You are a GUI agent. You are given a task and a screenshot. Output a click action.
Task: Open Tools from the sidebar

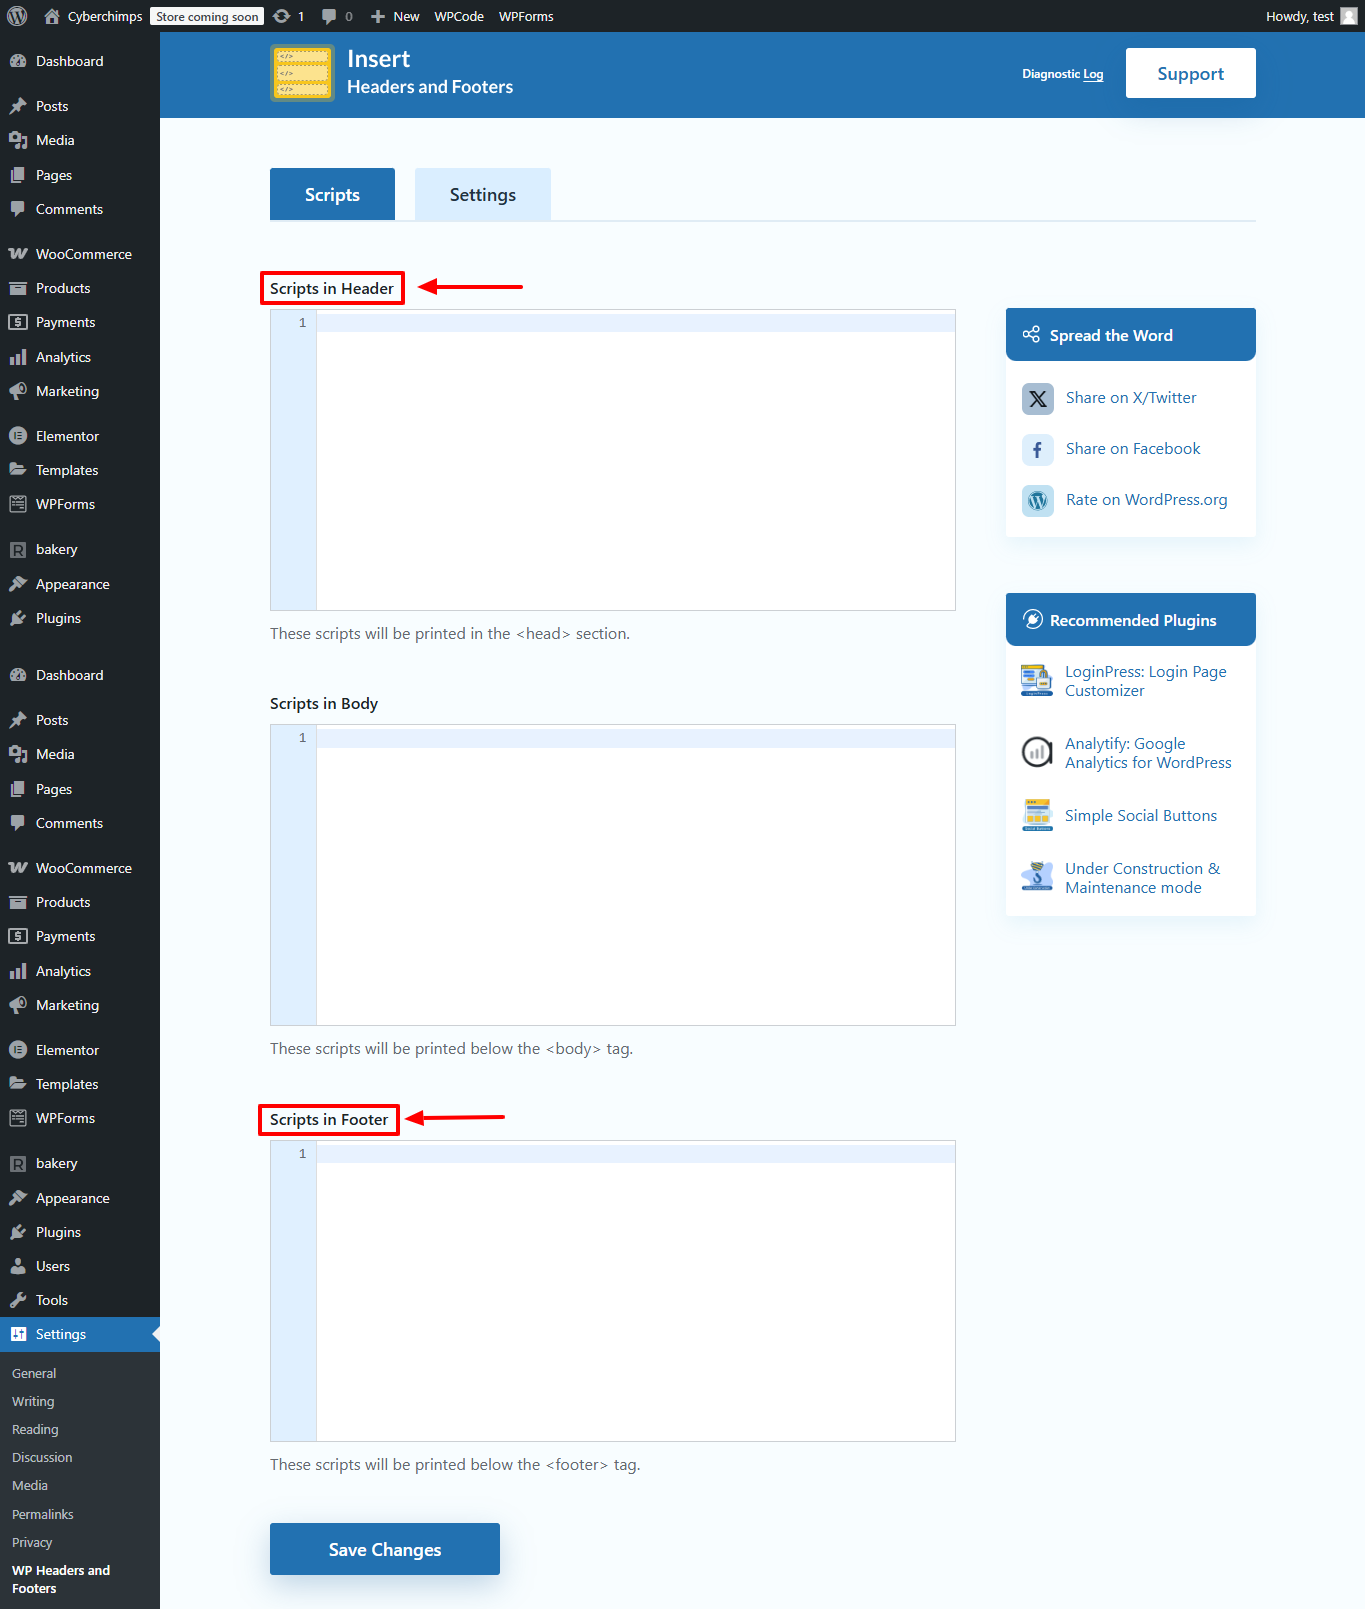point(80,1300)
